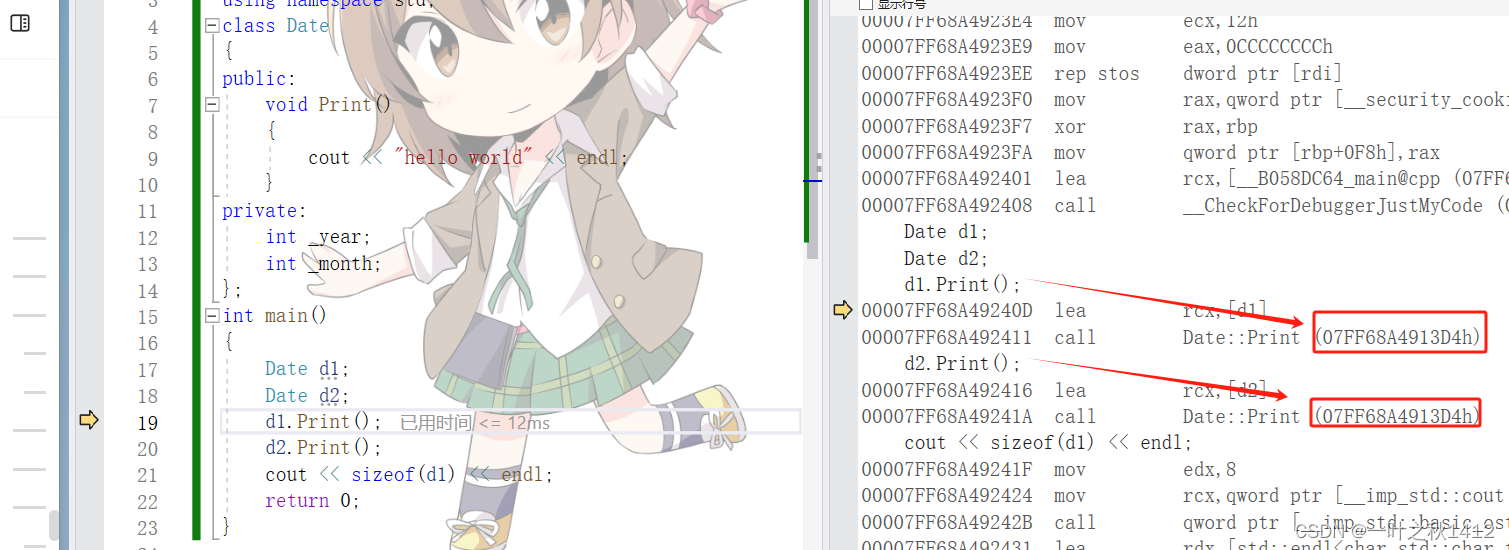Click the cout << "hello world" code line
The width and height of the screenshot is (1509, 550).
pyautogui.click(x=468, y=158)
